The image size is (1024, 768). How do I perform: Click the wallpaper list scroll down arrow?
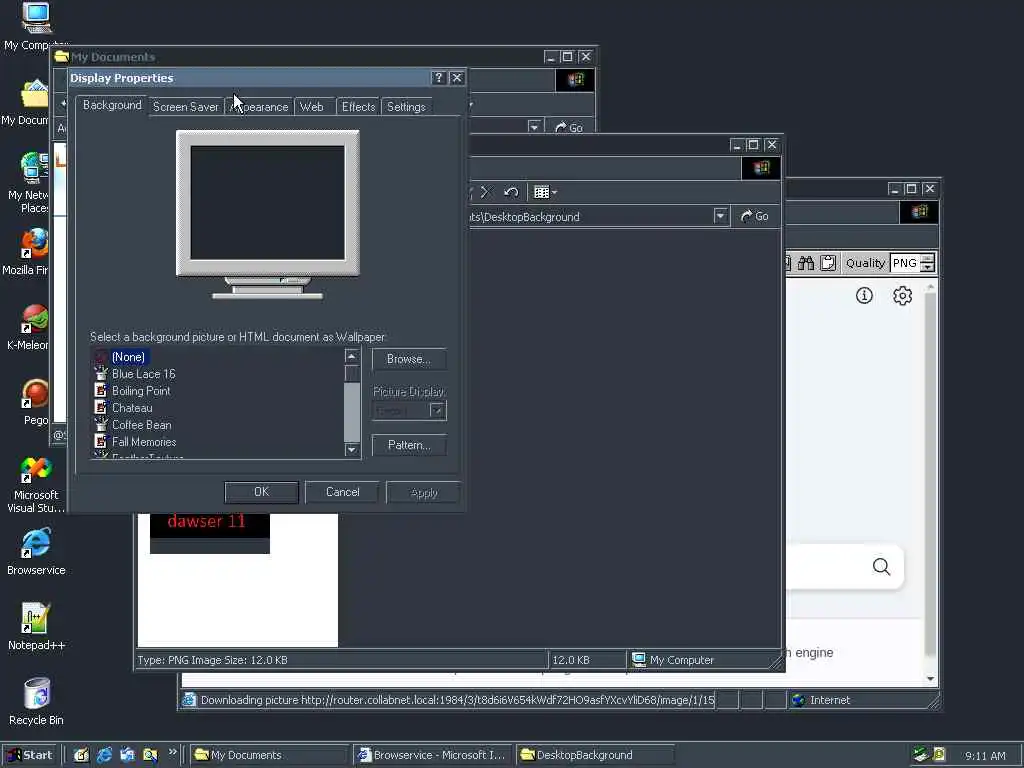tap(351, 449)
